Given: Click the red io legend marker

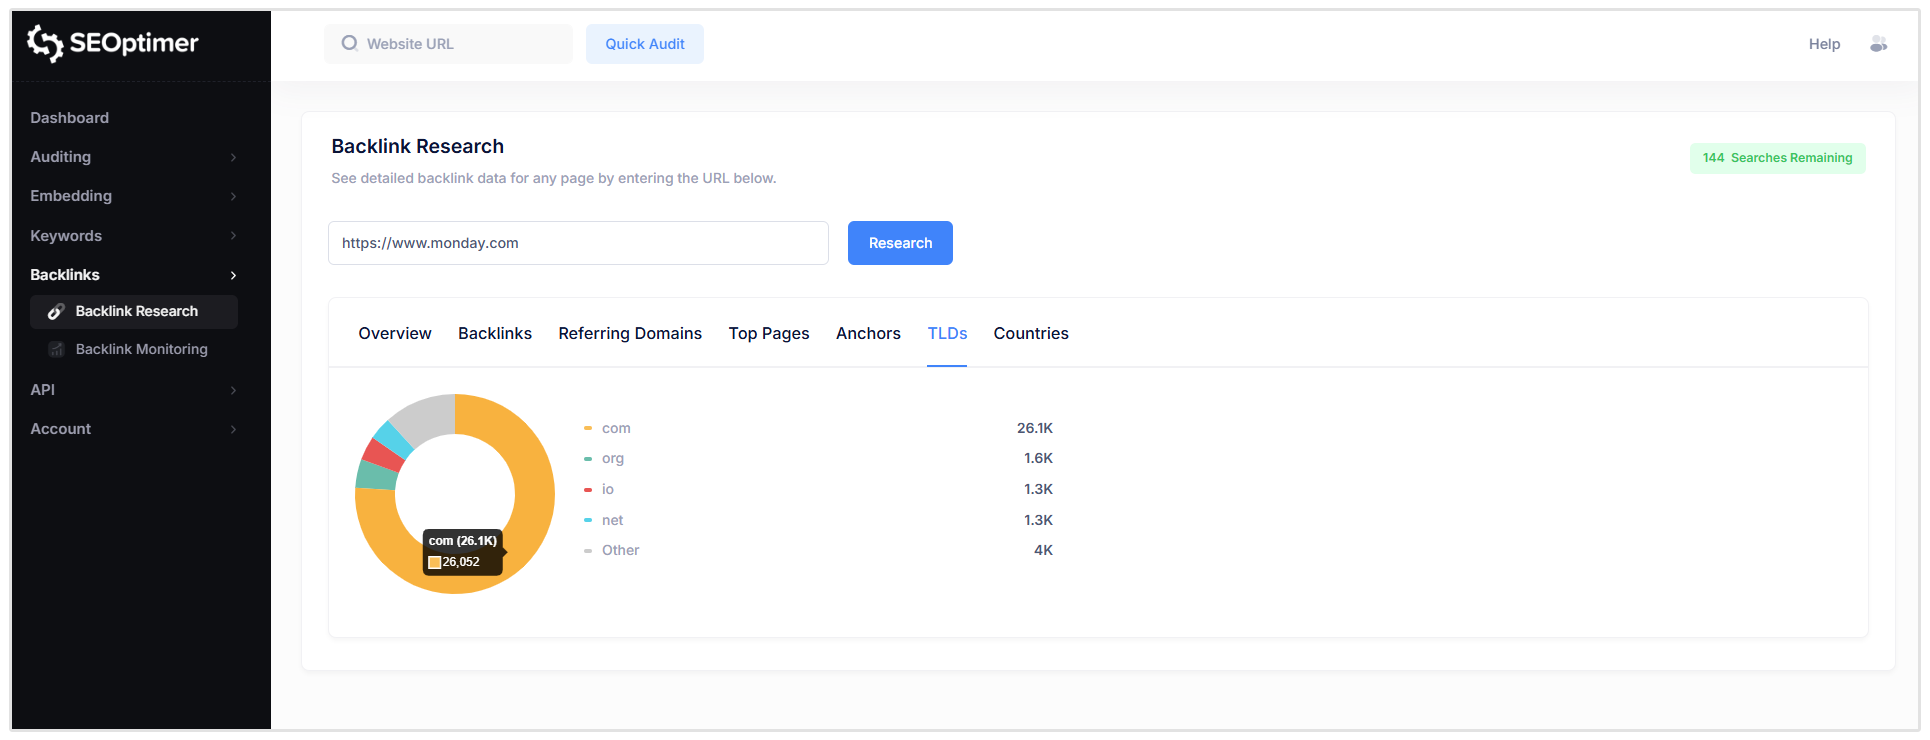Looking at the screenshot, I should click(588, 490).
